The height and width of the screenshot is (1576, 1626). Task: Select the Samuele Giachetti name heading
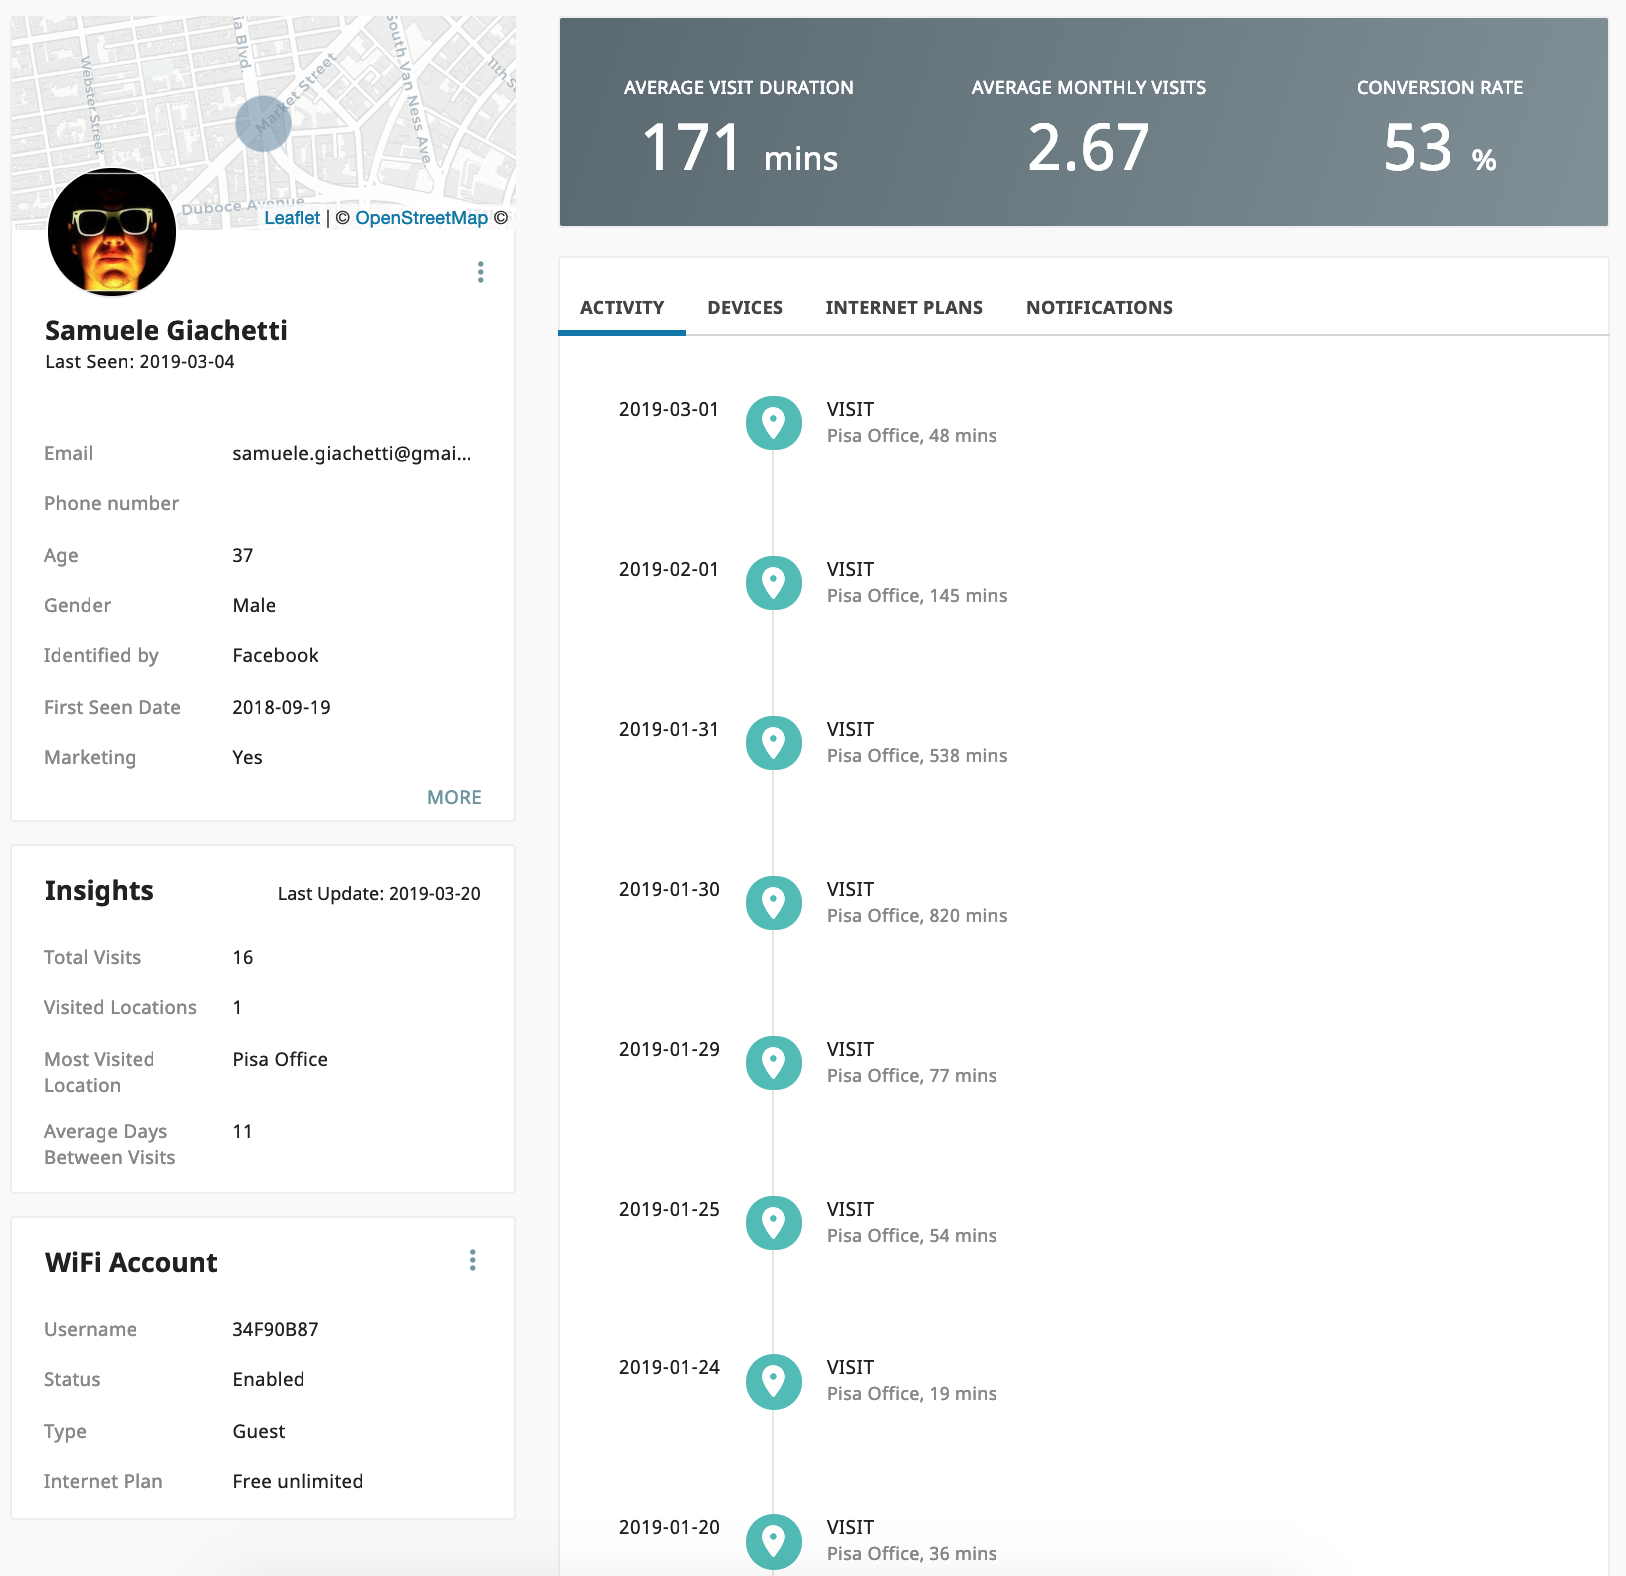(166, 330)
